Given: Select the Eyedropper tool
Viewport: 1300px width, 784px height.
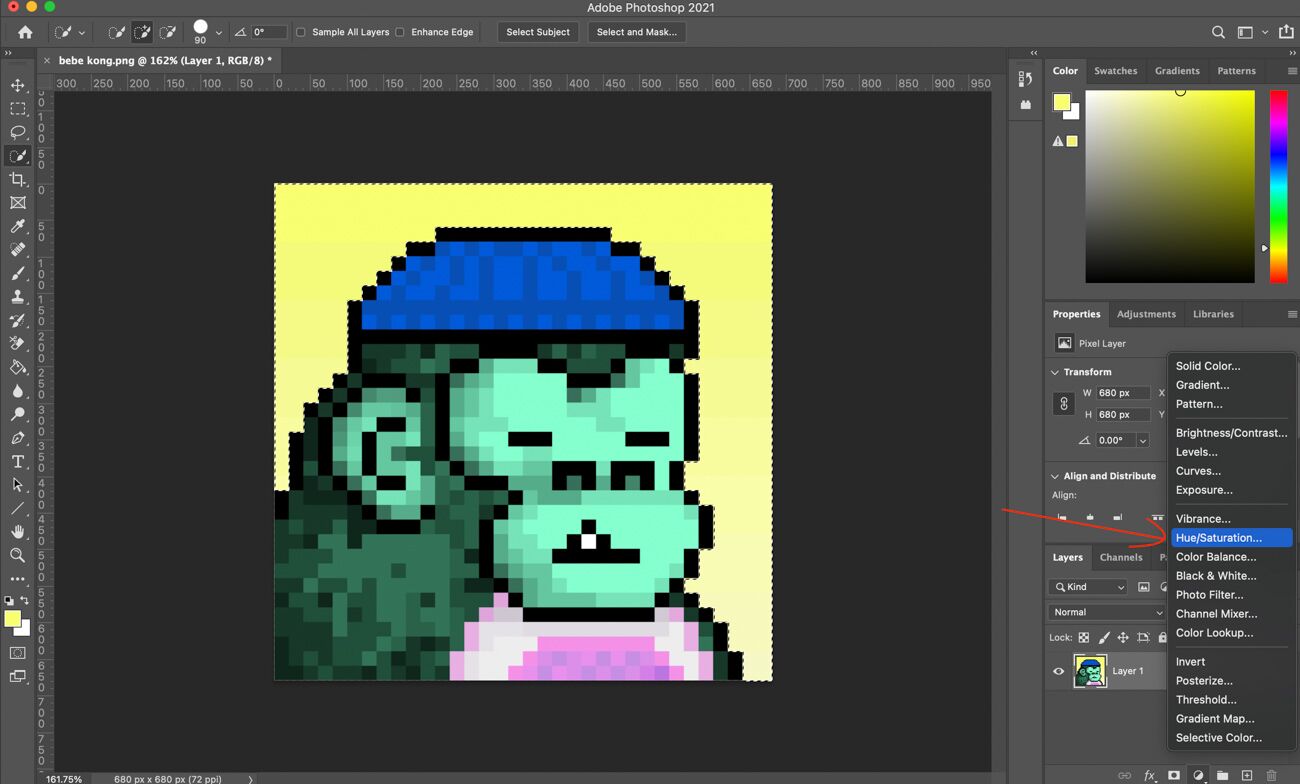Looking at the screenshot, I should tap(17, 226).
